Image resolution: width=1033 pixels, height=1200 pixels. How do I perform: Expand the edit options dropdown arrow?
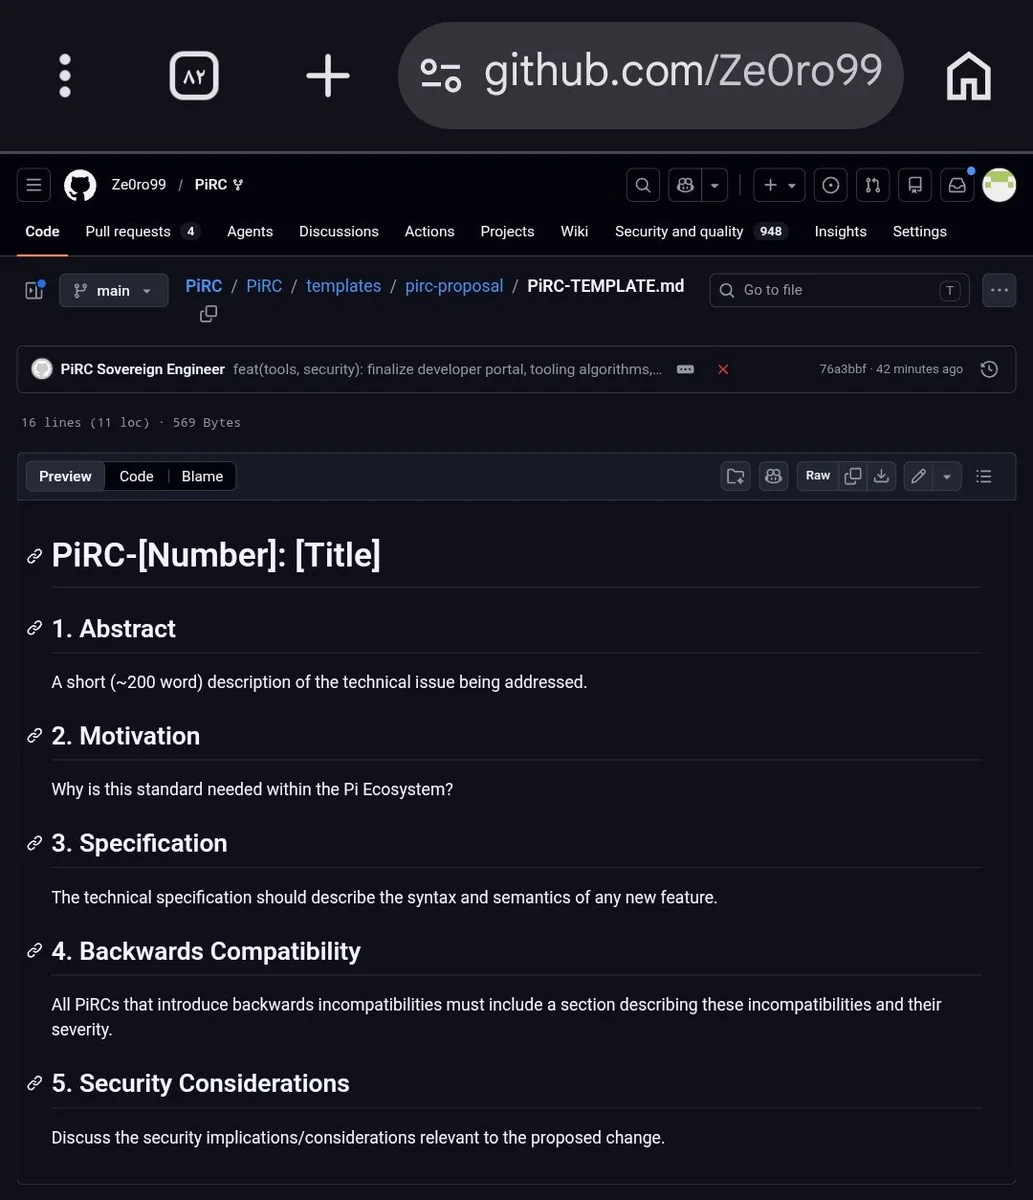(x=947, y=476)
